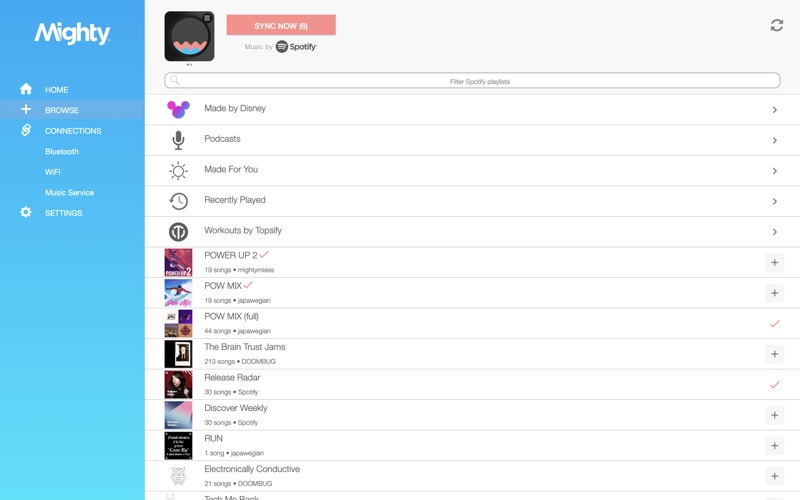Click the SYNC NOW (6) button

(281, 25)
